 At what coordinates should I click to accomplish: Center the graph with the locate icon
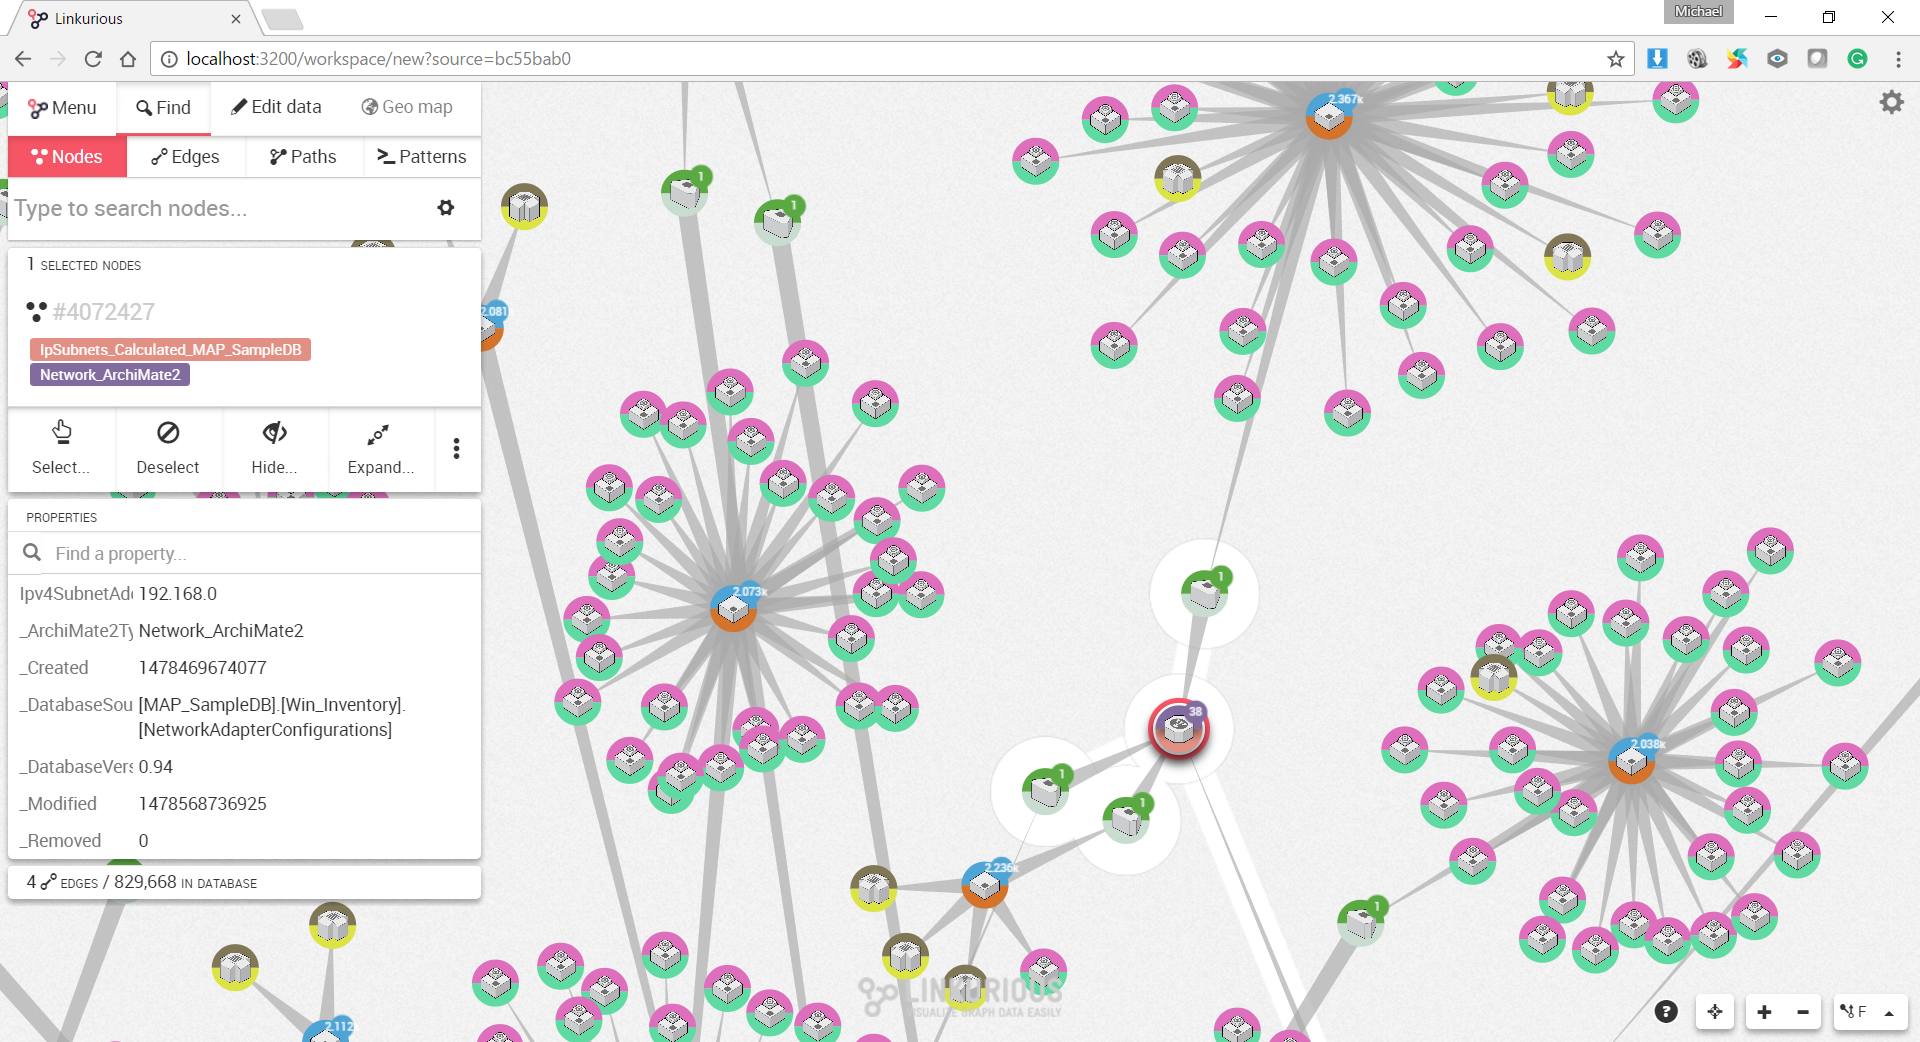(x=1715, y=1012)
